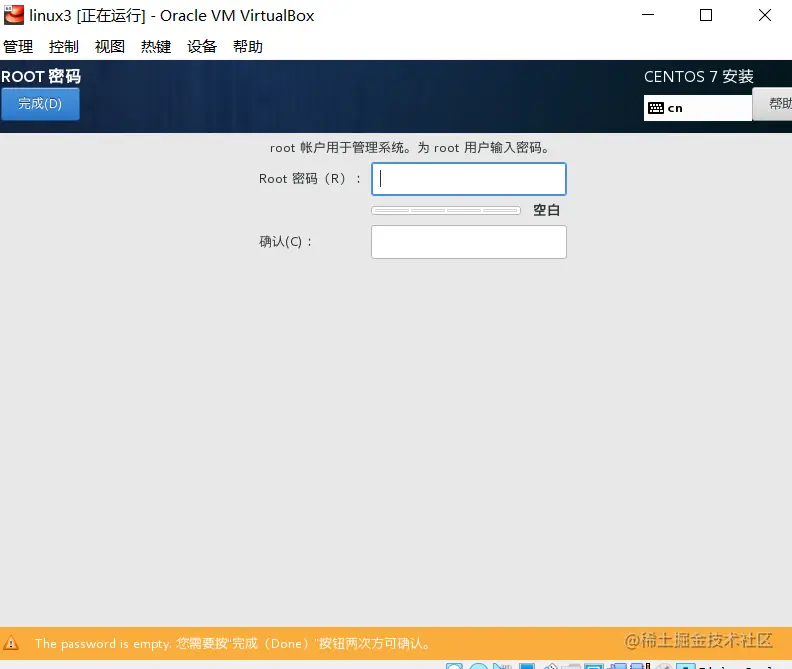Click the 'root 帐户用于管理系统' description text
Image resolution: width=792 pixels, height=669 pixels.
point(410,148)
